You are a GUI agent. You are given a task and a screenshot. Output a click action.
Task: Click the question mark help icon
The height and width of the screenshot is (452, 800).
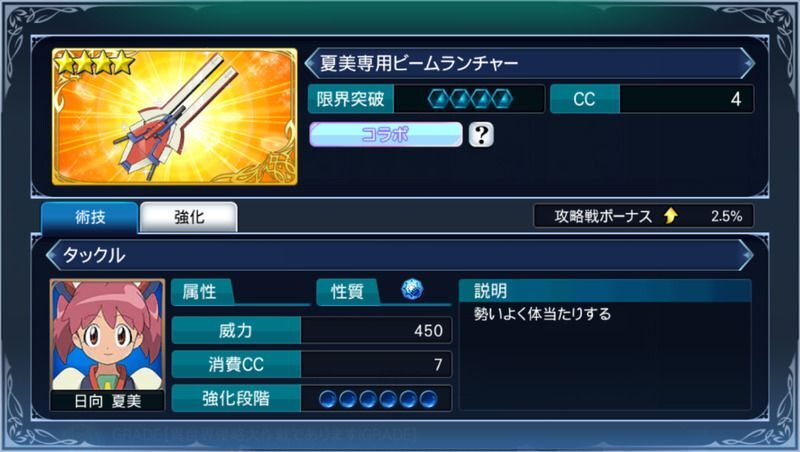(481, 135)
